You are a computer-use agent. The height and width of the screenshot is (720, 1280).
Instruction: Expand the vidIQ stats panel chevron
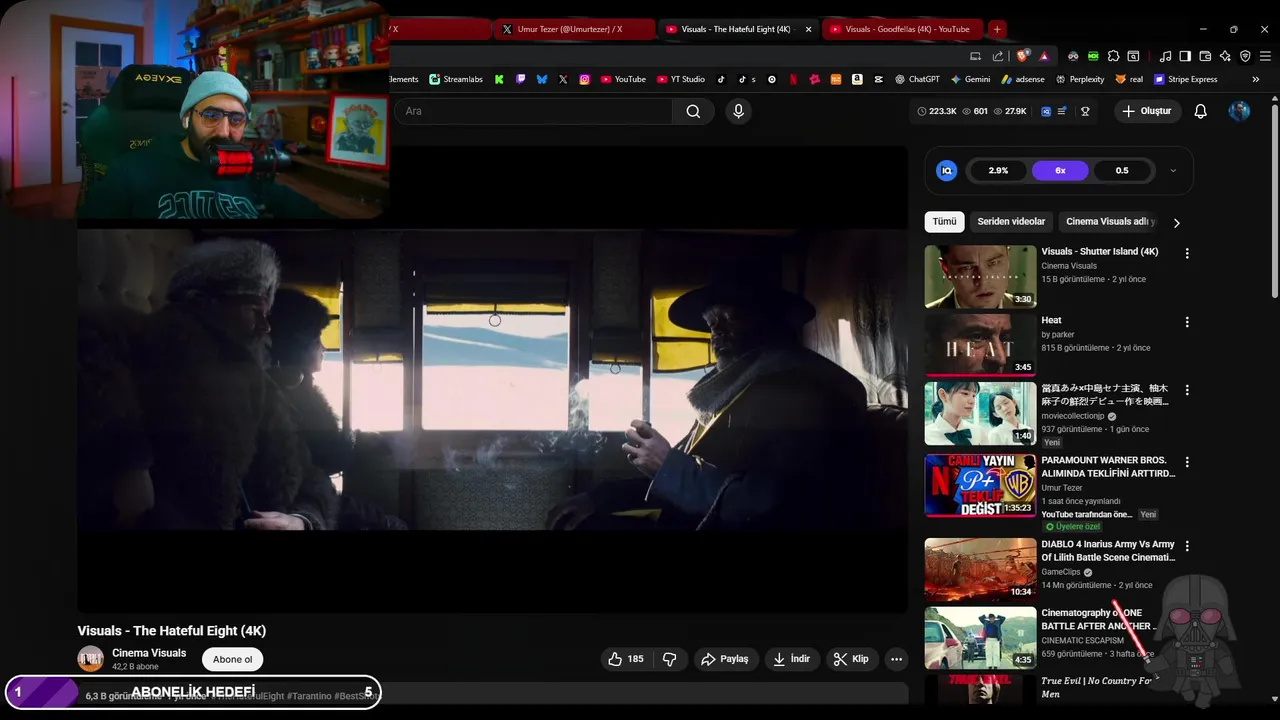click(1173, 171)
